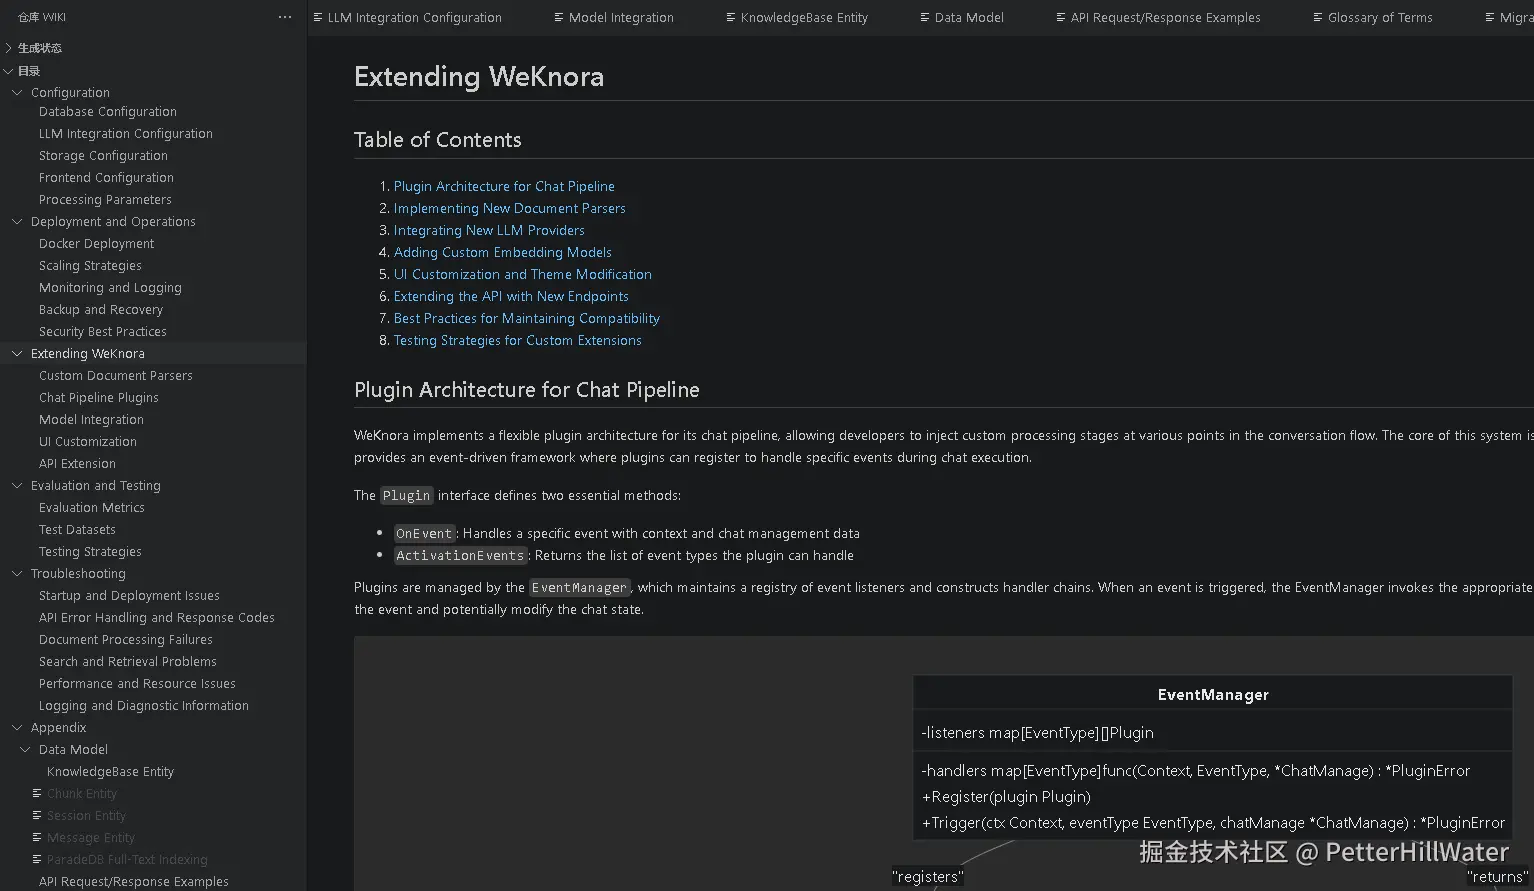This screenshot has height=891, width=1534.
Task: Open API Extension page
Action: coord(77,464)
